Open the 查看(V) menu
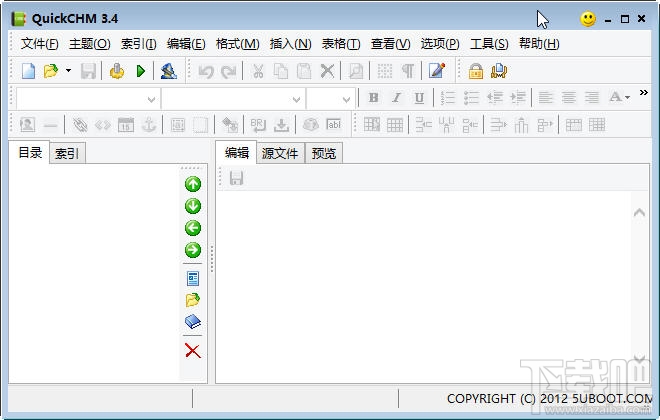This screenshot has height=420, width=660. click(391, 44)
